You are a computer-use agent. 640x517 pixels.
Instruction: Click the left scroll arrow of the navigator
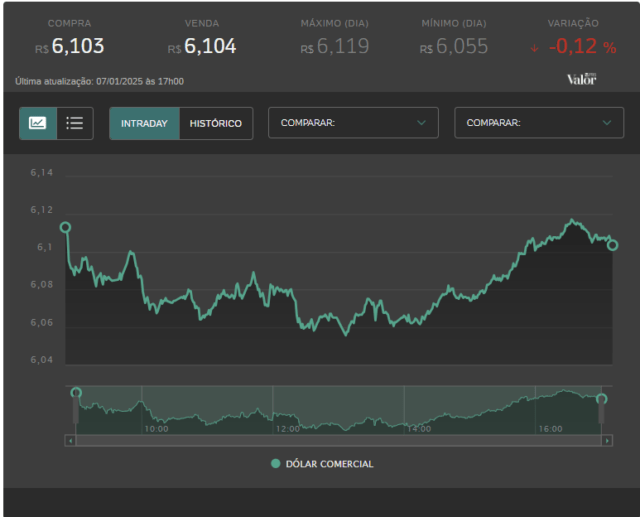coord(71,440)
